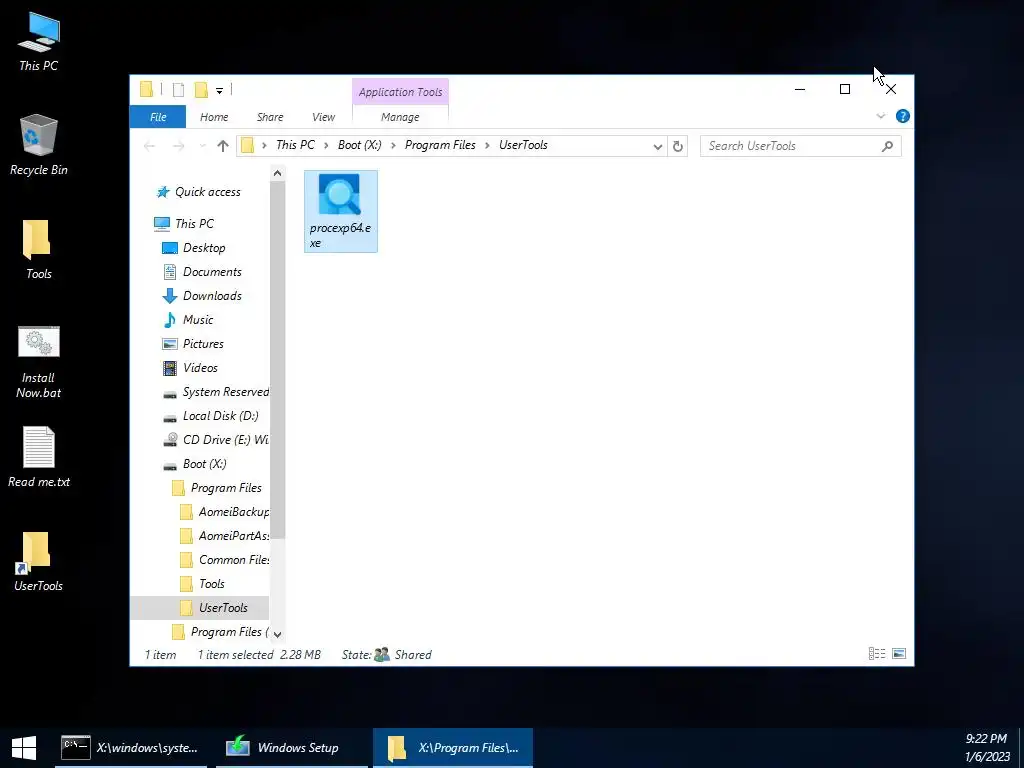Select Common Files folder in tree
This screenshot has width=1024, height=768.
pyautogui.click(x=224, y=560)
